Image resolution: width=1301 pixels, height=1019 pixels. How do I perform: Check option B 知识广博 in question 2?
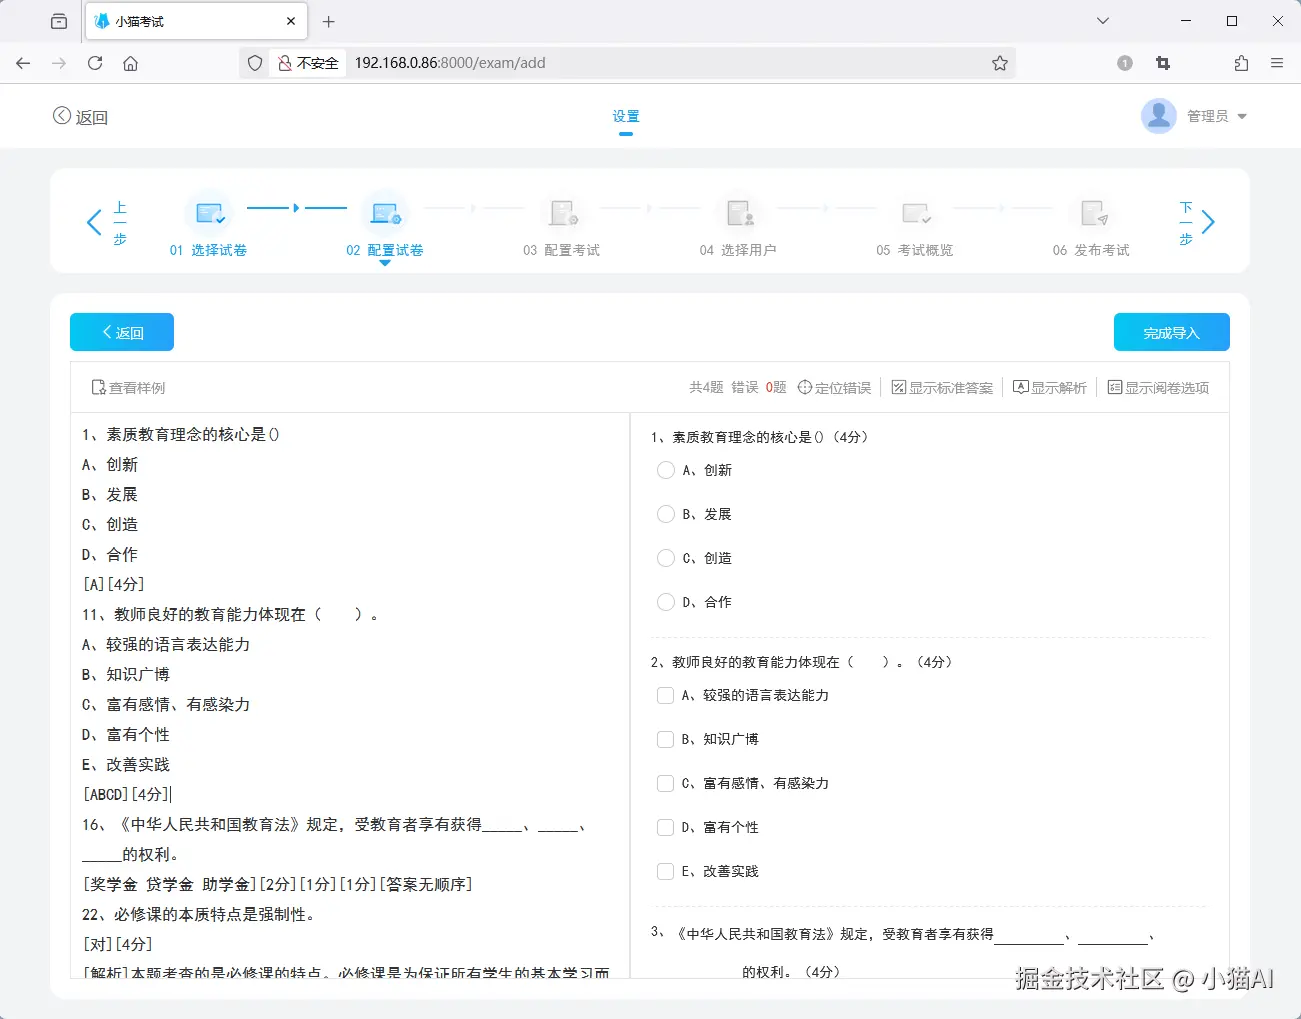click(x=665, y=739)
